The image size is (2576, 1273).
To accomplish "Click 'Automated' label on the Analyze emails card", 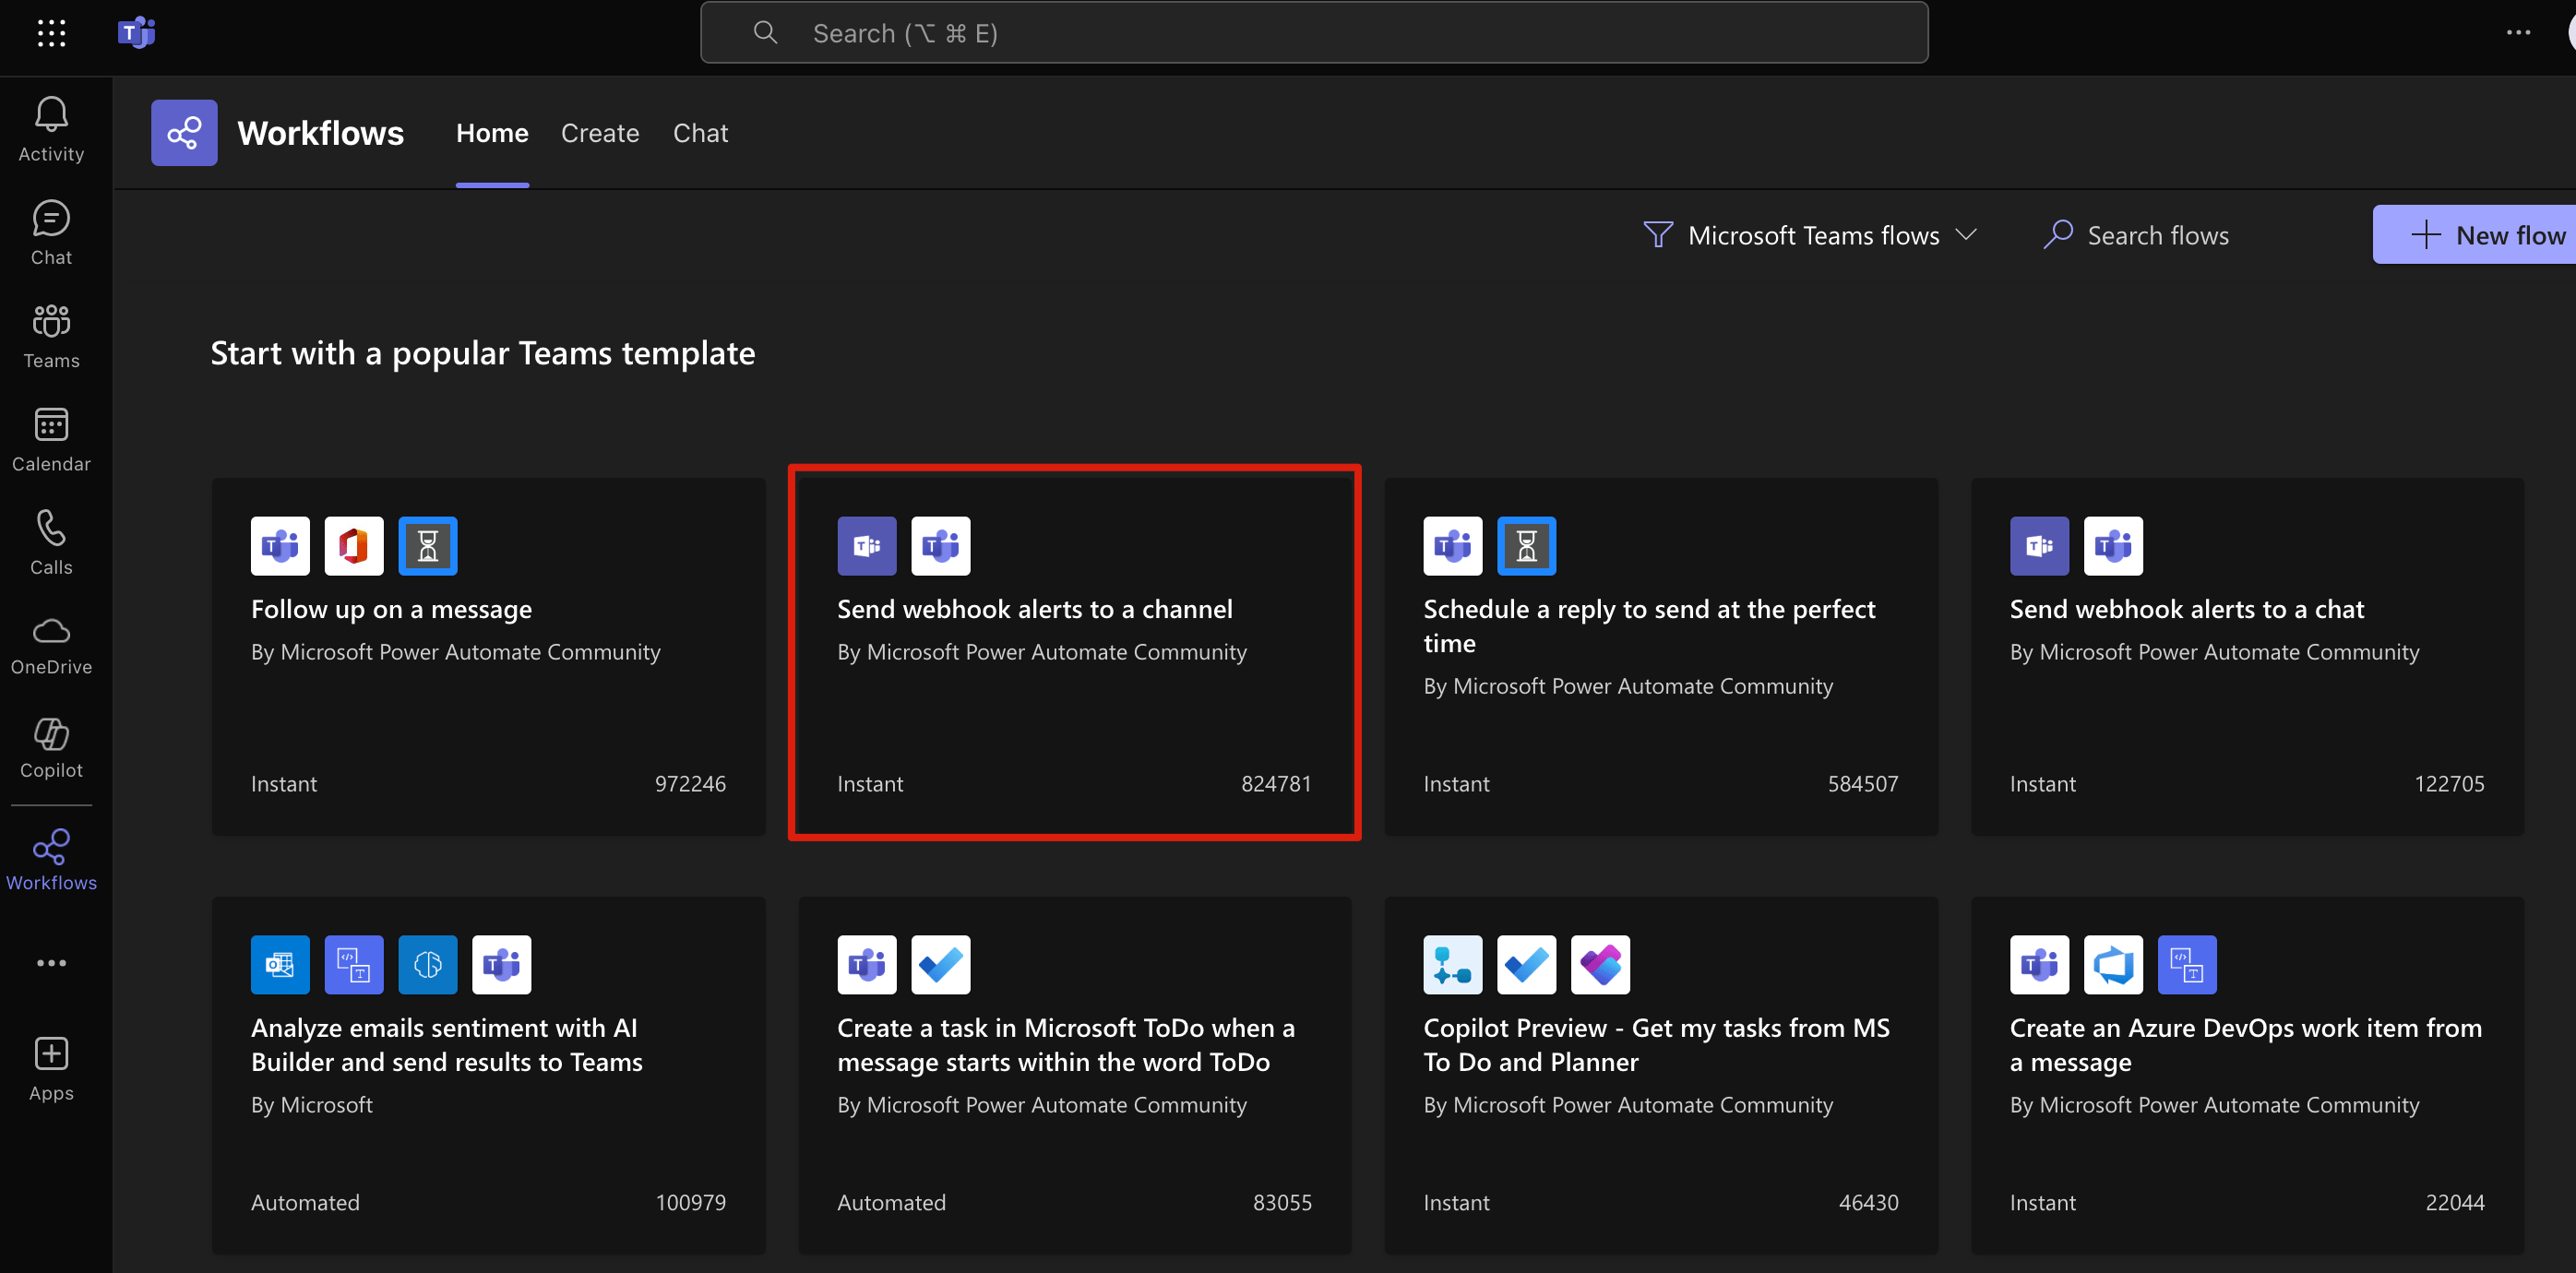I will coord(305,1203).
